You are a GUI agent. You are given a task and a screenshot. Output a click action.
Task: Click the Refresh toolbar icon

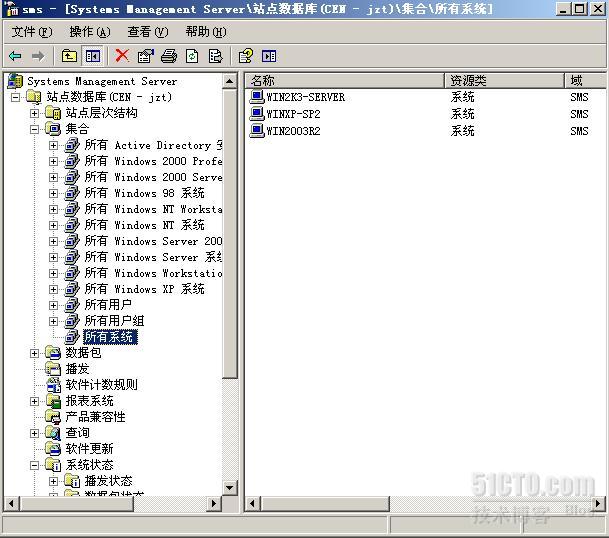(192, 56)
